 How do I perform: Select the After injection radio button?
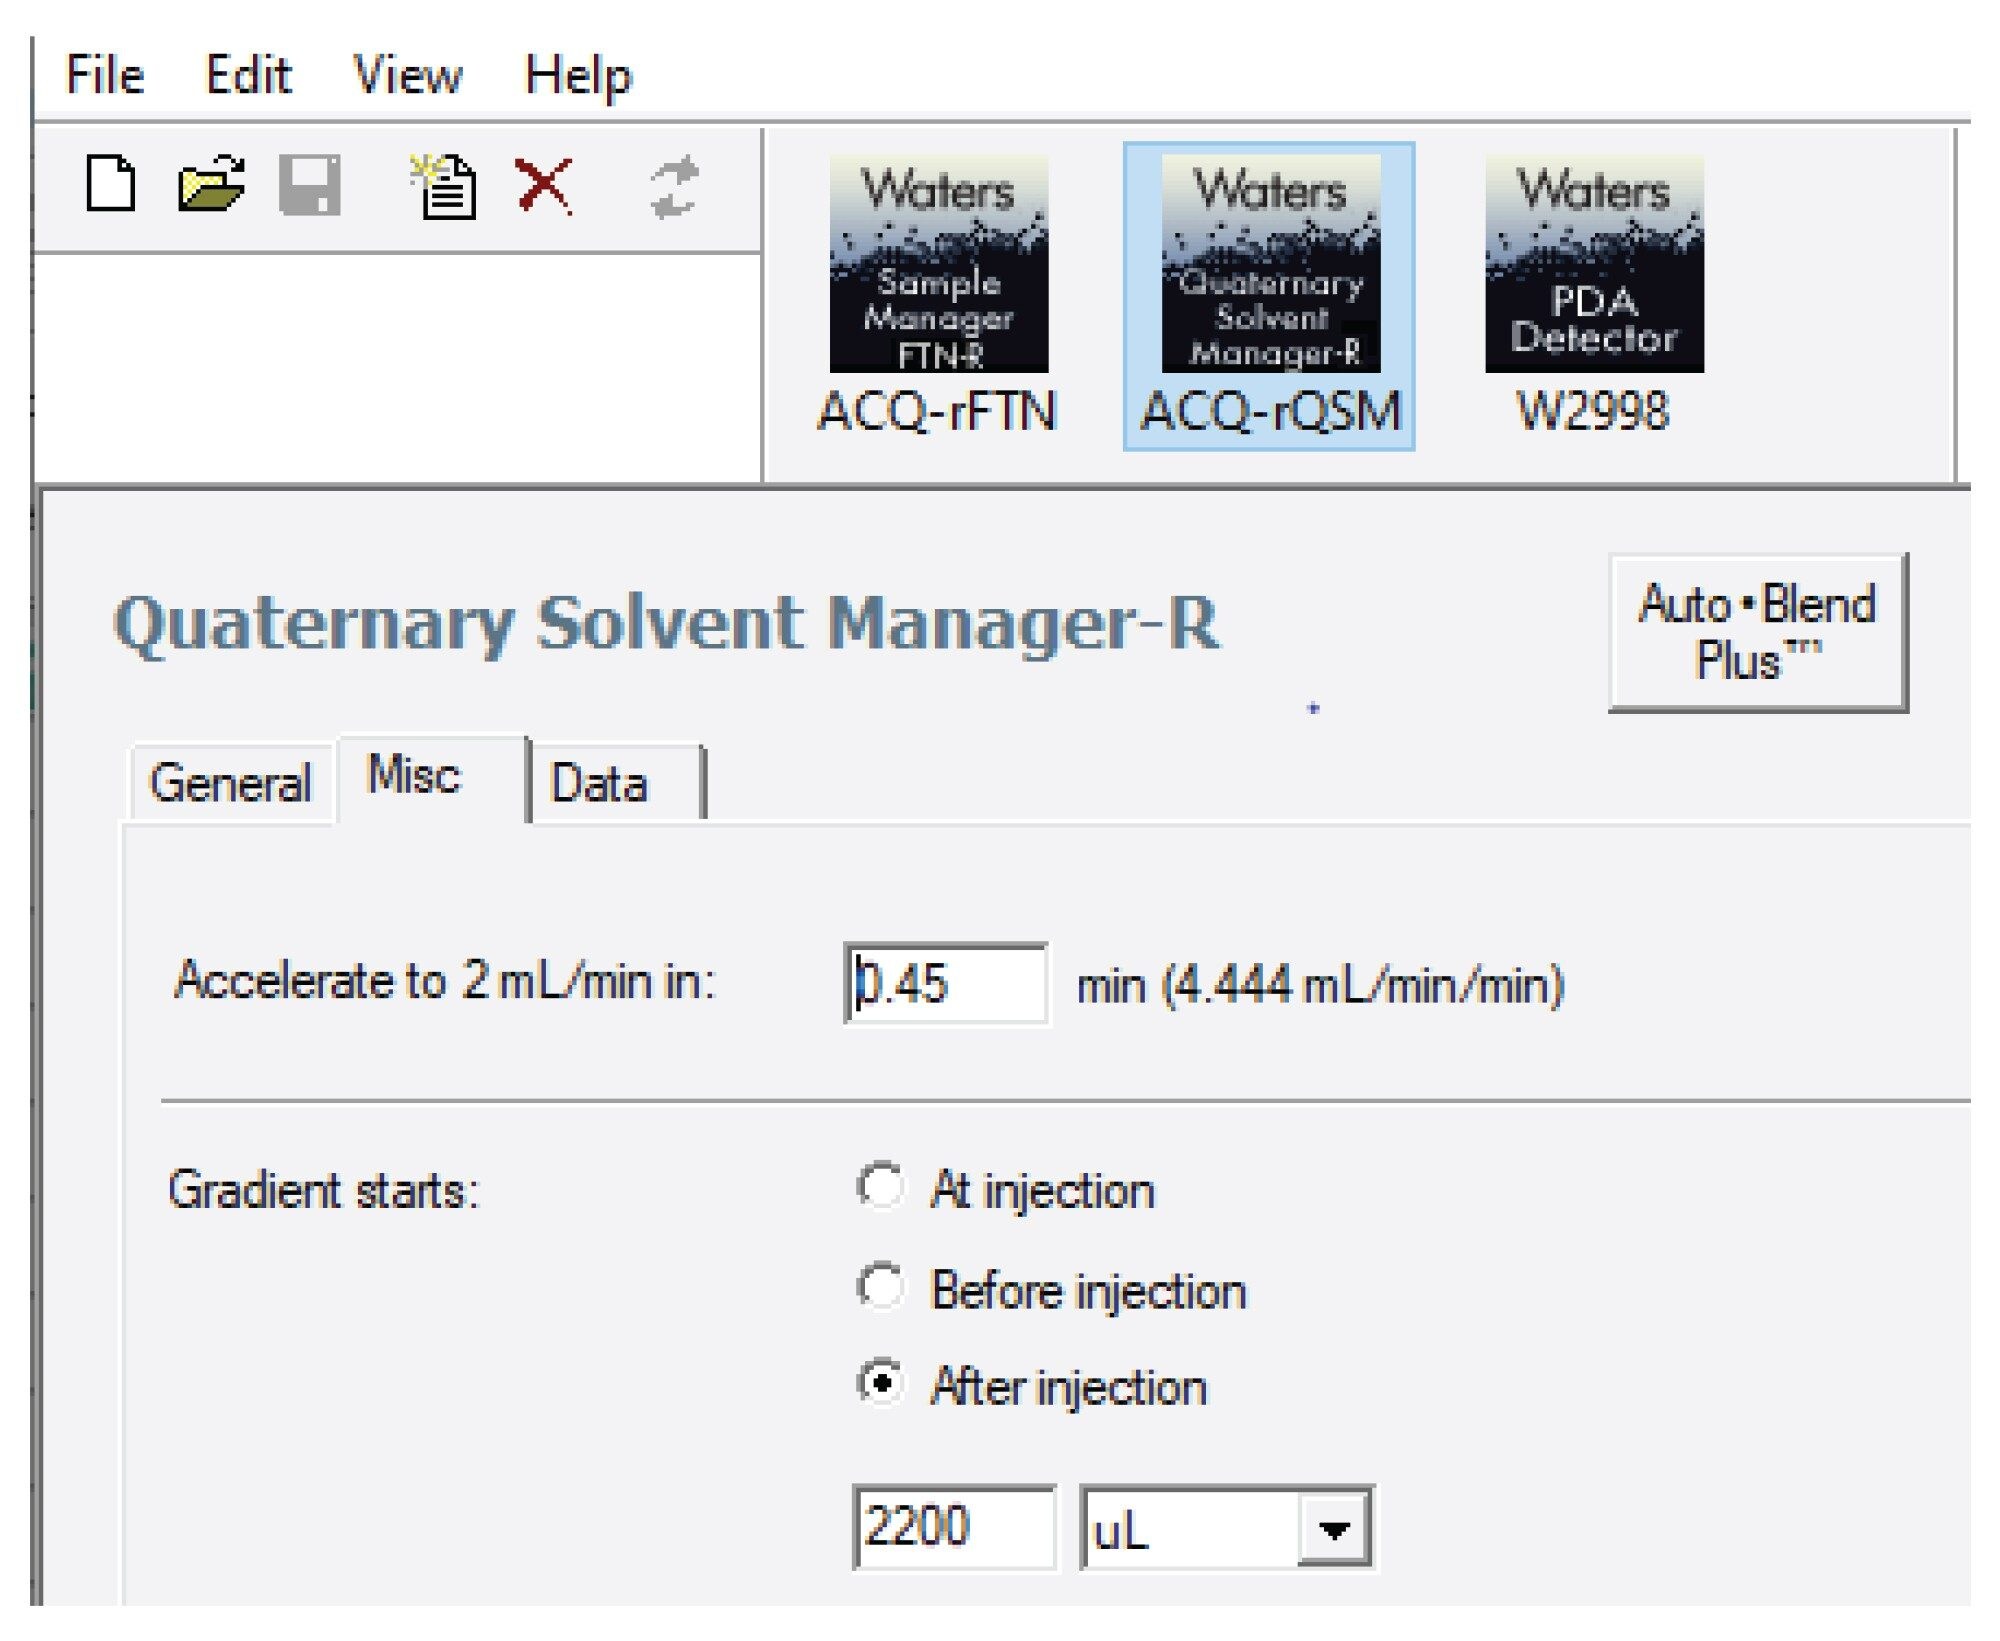[881, 1384]
